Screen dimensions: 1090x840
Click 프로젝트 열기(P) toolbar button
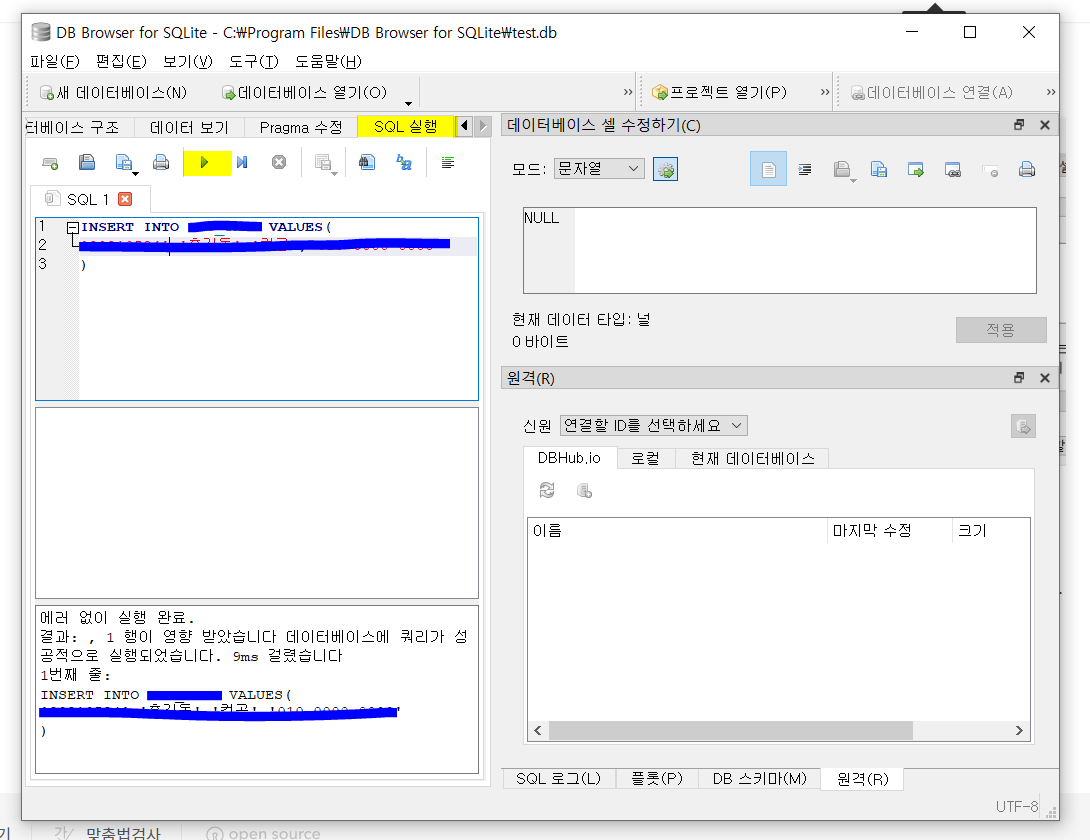(x=719, y=92)
